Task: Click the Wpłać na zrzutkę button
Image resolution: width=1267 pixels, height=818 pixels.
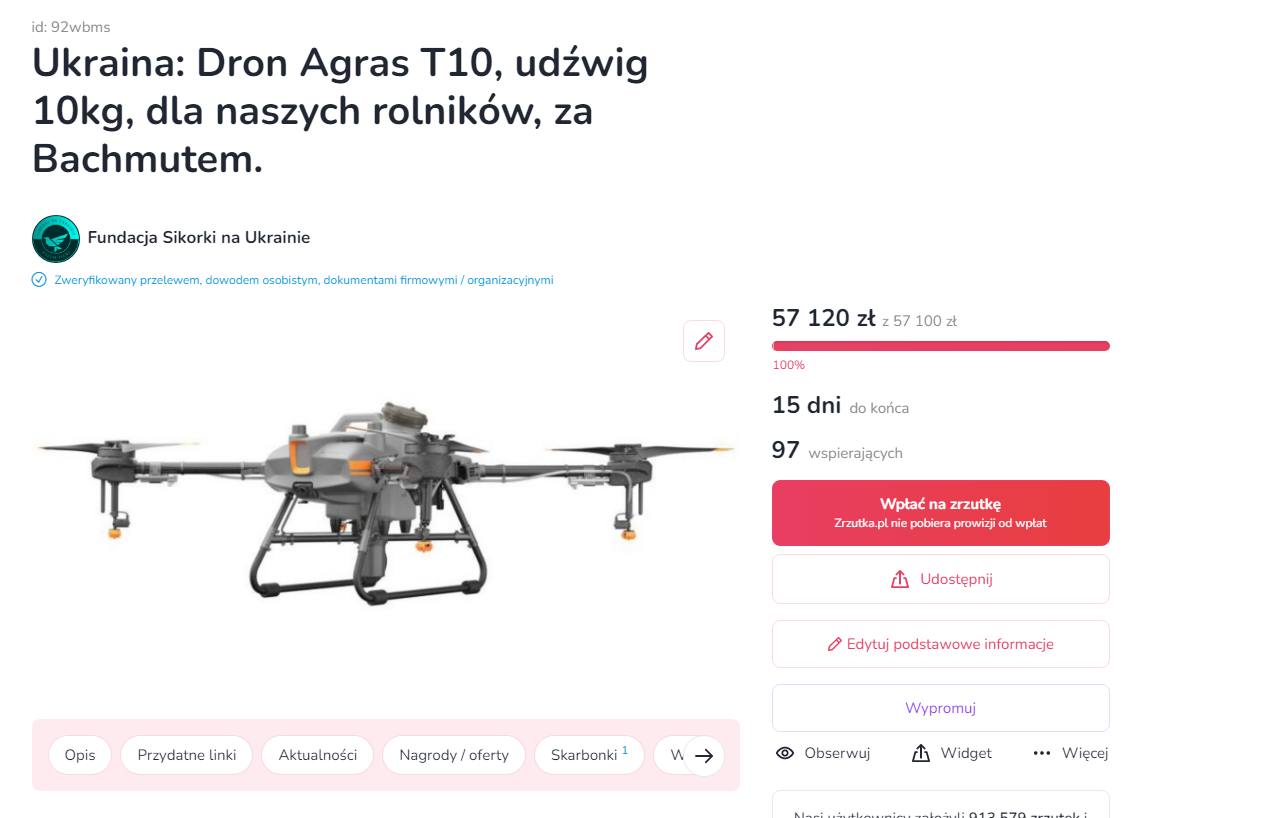Action: point(941,513)
